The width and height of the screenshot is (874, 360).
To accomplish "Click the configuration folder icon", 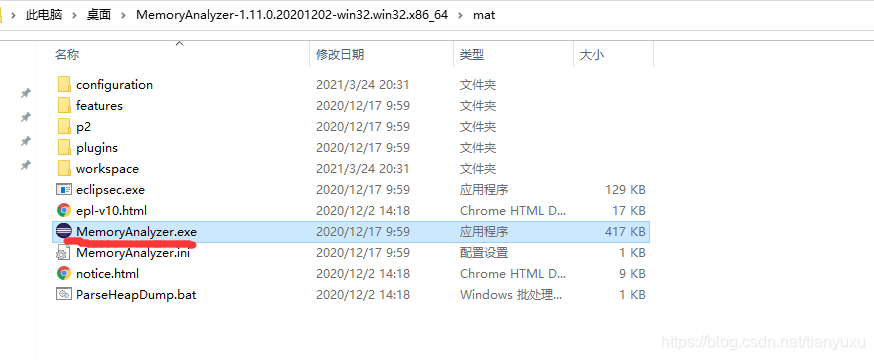I will tap(64, 85).
